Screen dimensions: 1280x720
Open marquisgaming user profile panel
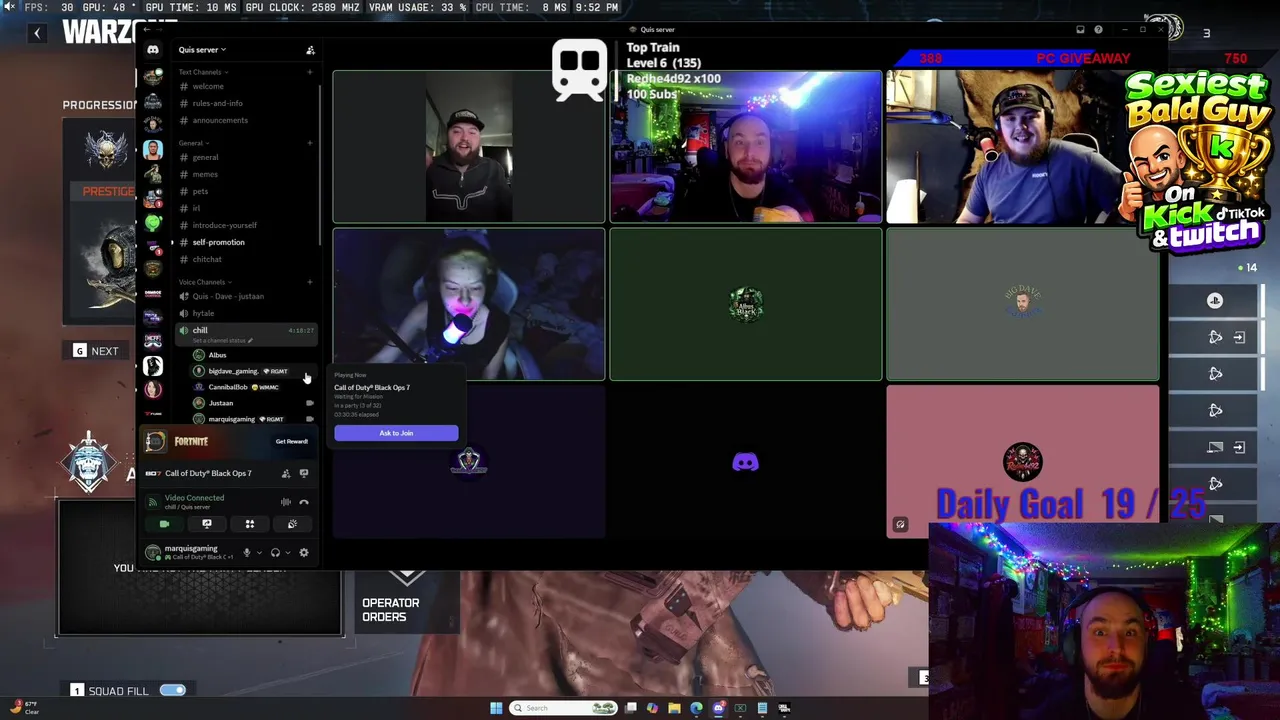(x=190, y=552)
